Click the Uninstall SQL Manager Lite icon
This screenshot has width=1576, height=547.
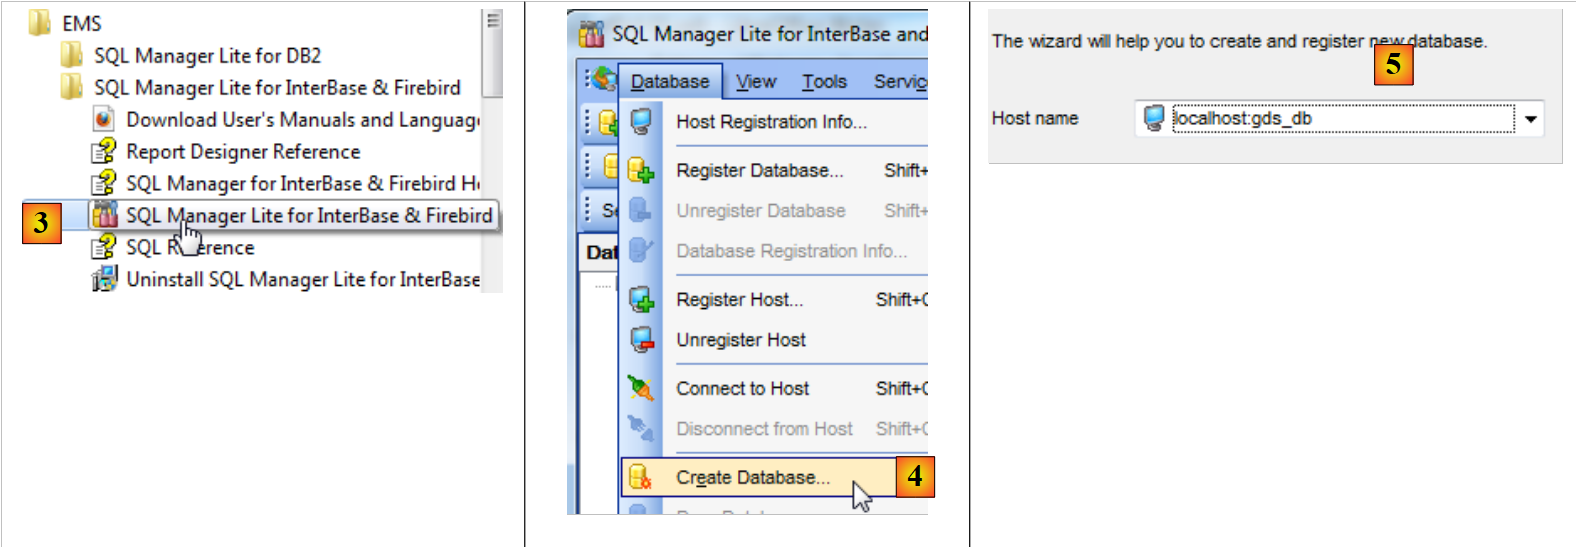104,280
